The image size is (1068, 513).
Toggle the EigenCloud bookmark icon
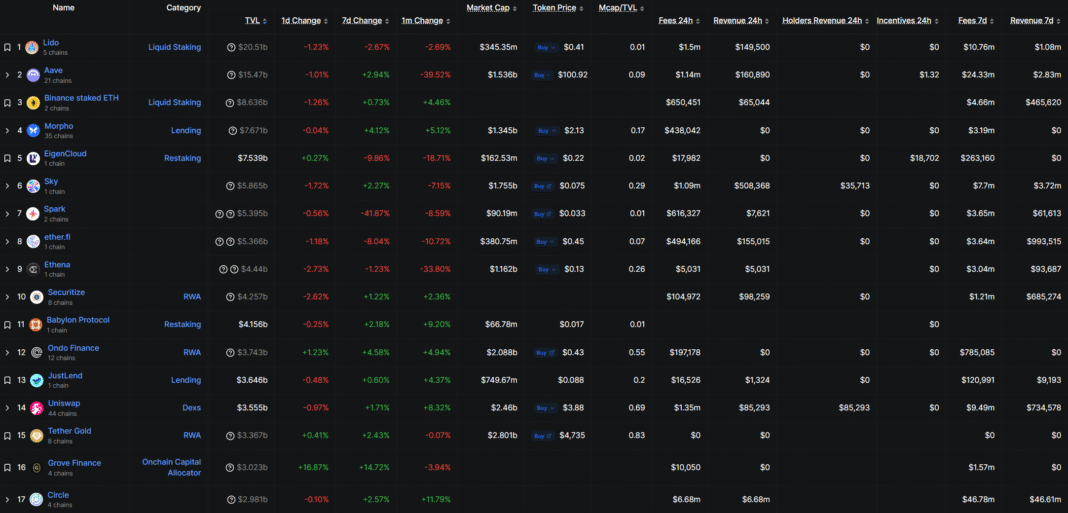click(x=7, y=159)
